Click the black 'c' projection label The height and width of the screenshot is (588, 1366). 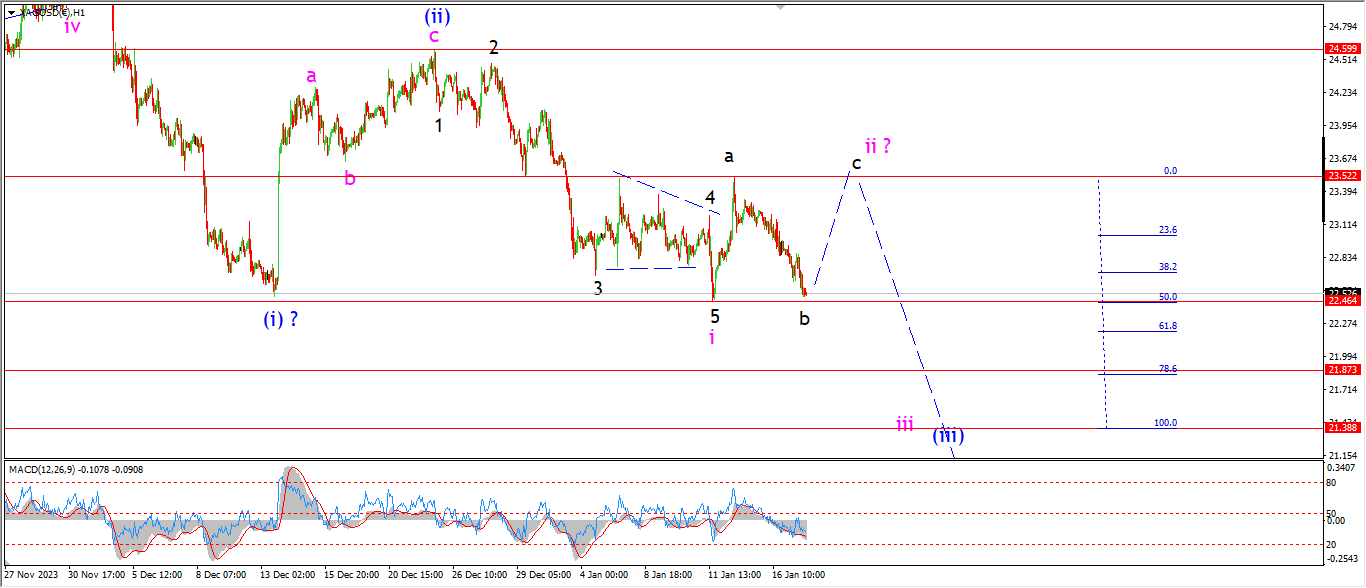856,163
